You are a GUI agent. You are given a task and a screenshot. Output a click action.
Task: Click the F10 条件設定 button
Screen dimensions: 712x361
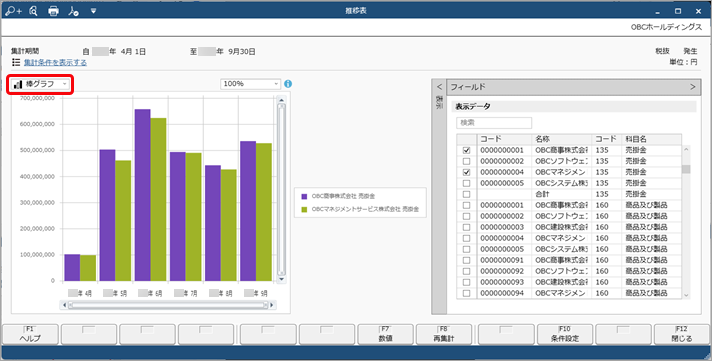[x=565, y=335]
